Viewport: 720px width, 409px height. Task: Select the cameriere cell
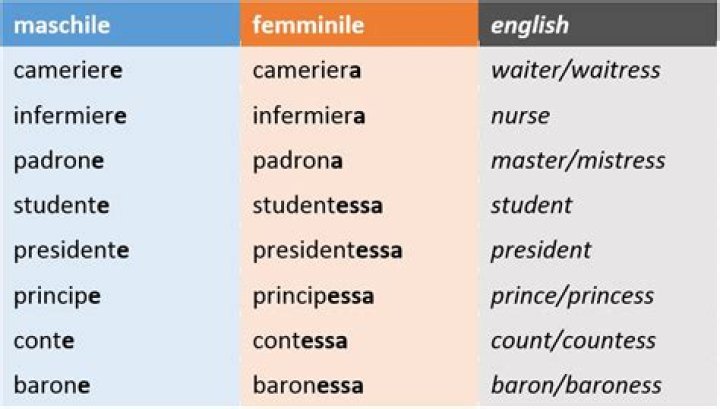(x=68, y=71)
